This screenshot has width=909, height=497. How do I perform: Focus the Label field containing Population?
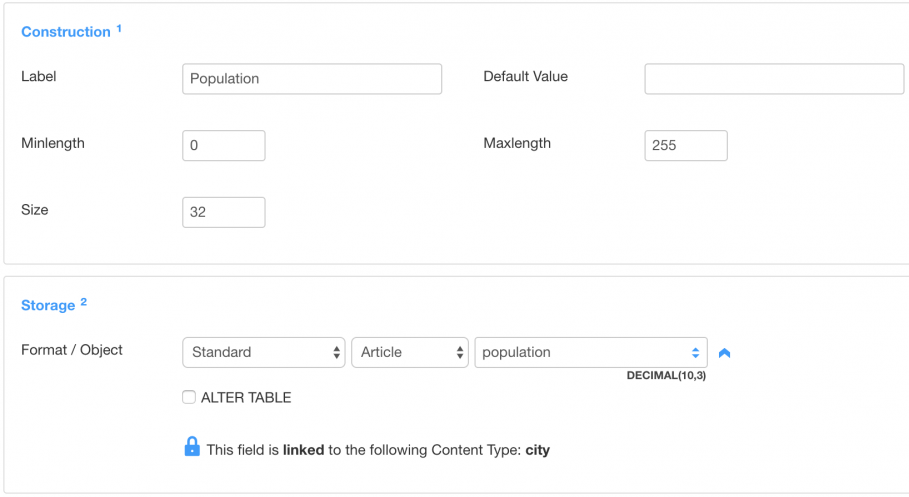point(312,79)
